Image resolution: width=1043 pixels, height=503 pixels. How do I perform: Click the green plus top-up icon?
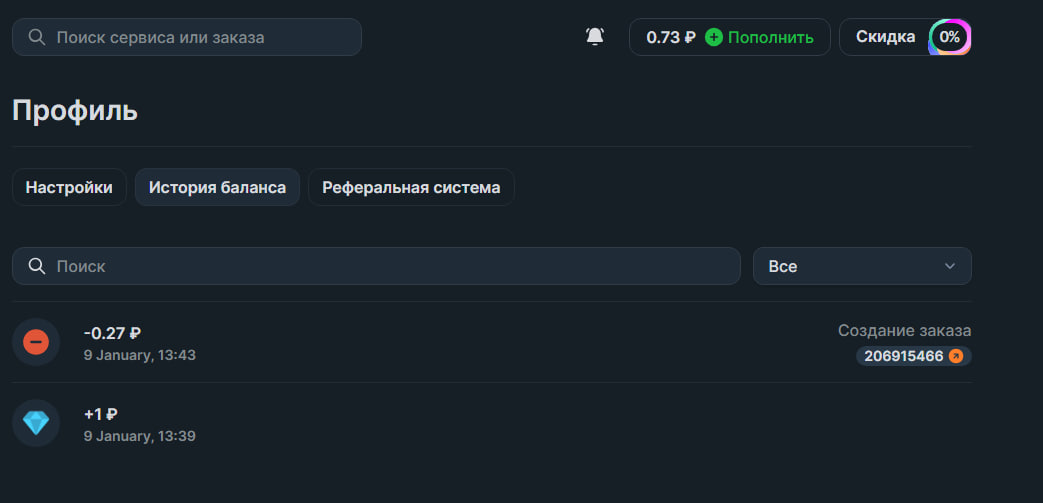pos(713,37)
